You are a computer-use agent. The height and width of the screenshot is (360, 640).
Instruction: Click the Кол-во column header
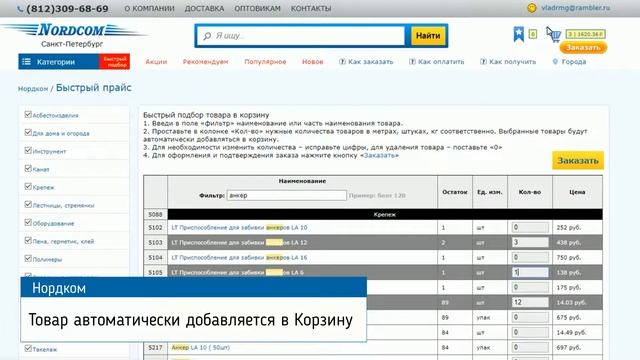coord(530,192)
